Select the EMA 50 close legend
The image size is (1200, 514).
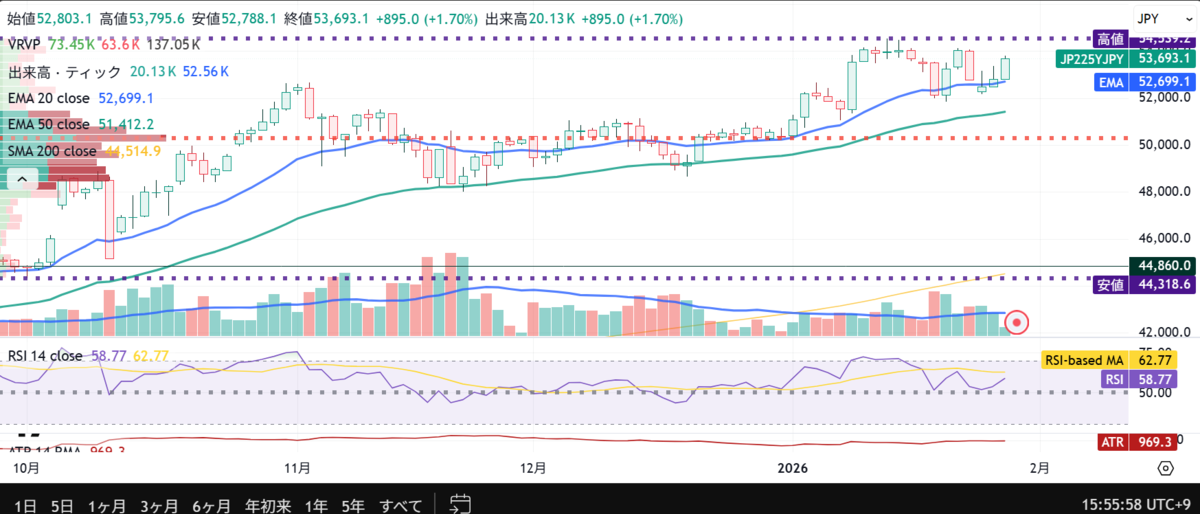coord(49,124)
